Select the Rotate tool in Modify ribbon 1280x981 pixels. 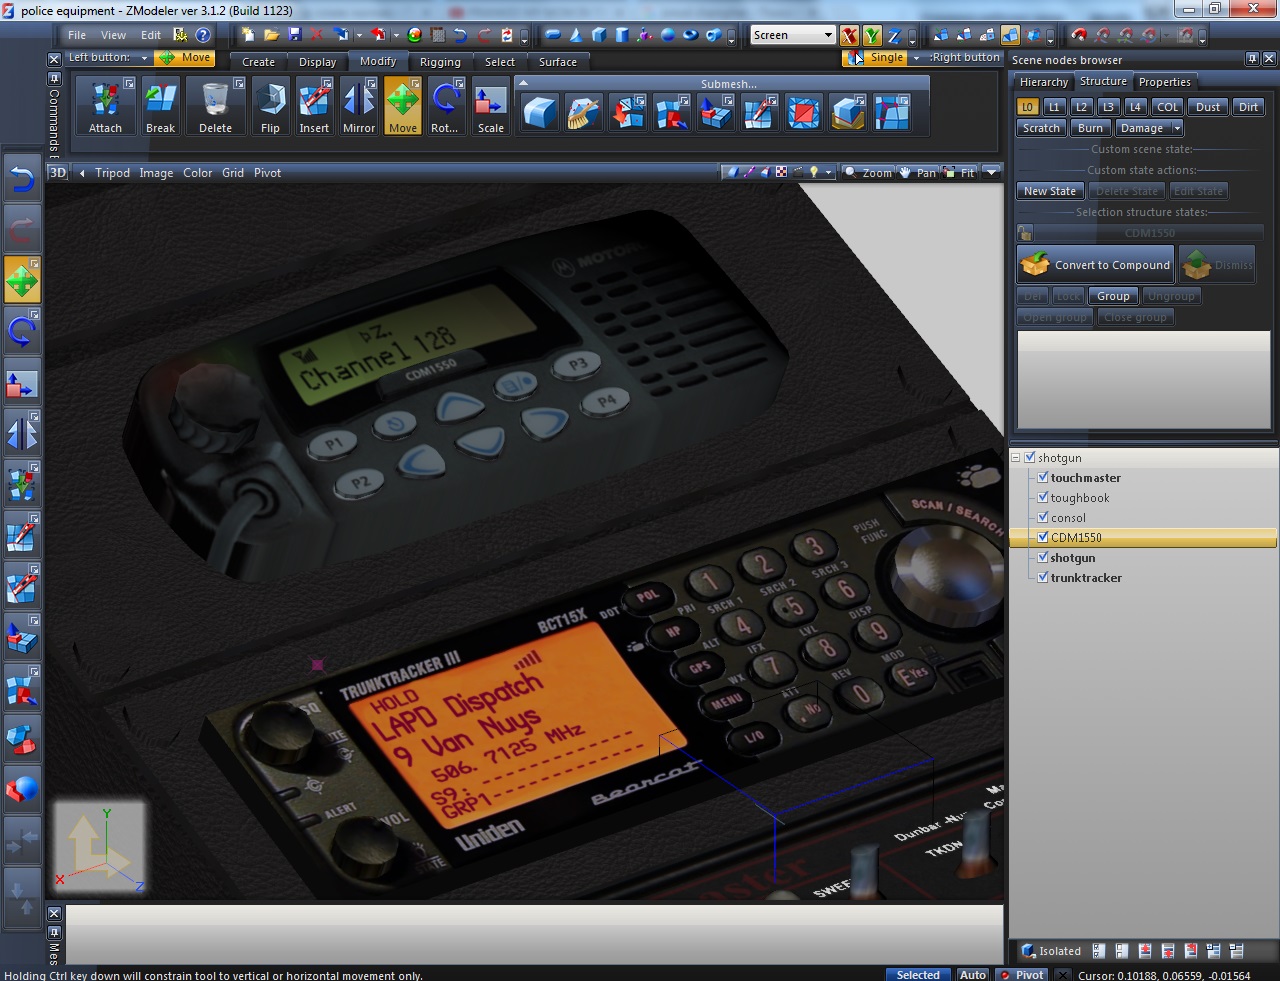coord(445,107)
